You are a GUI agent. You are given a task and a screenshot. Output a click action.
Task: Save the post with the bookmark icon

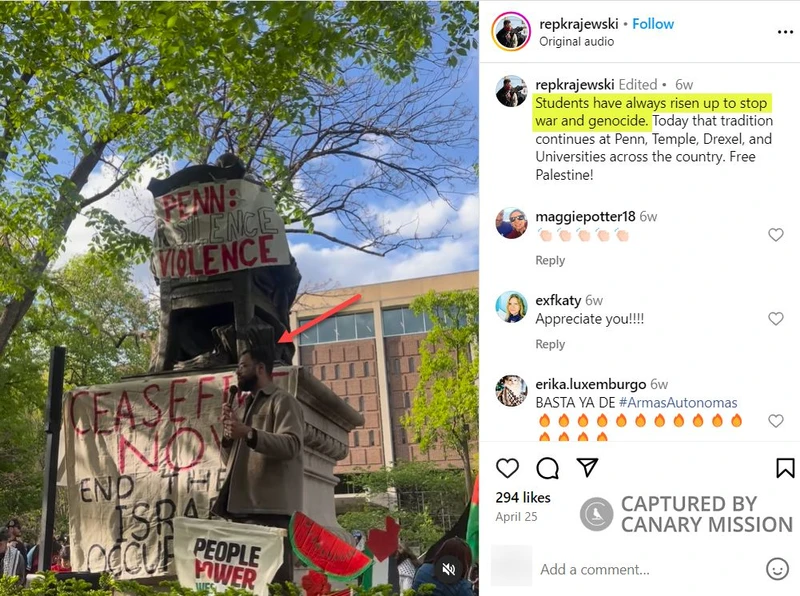point(785,468)
